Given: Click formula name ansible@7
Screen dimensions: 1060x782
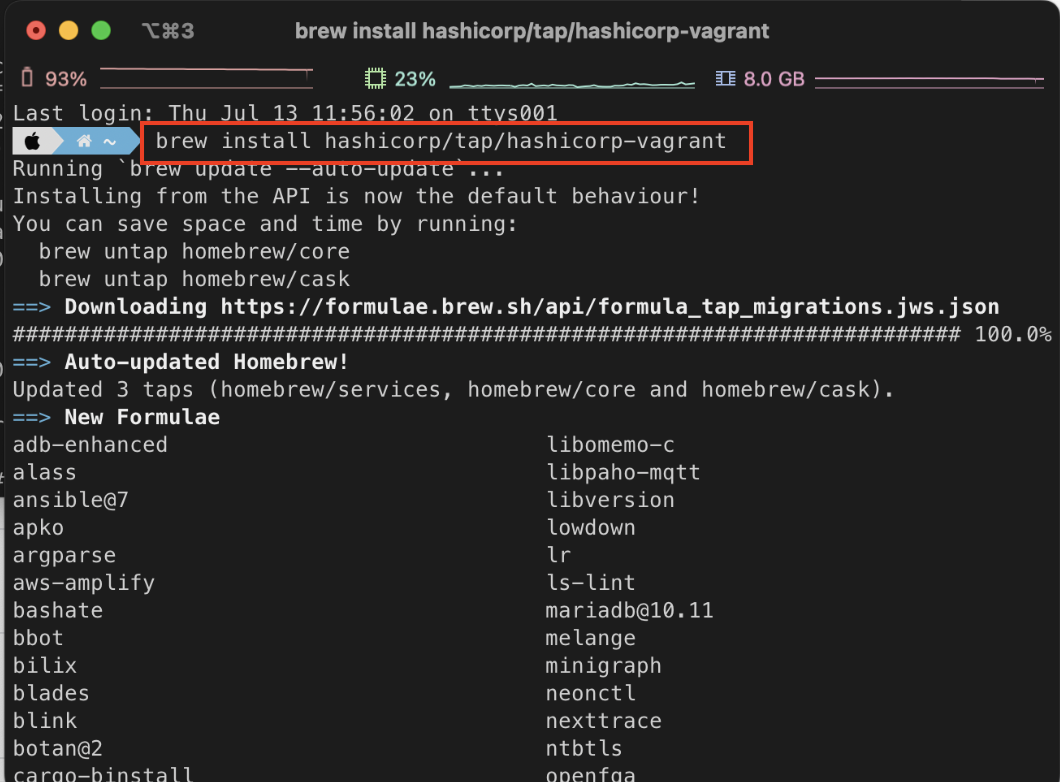Looking at the screenshot, I should coord(70,500).
